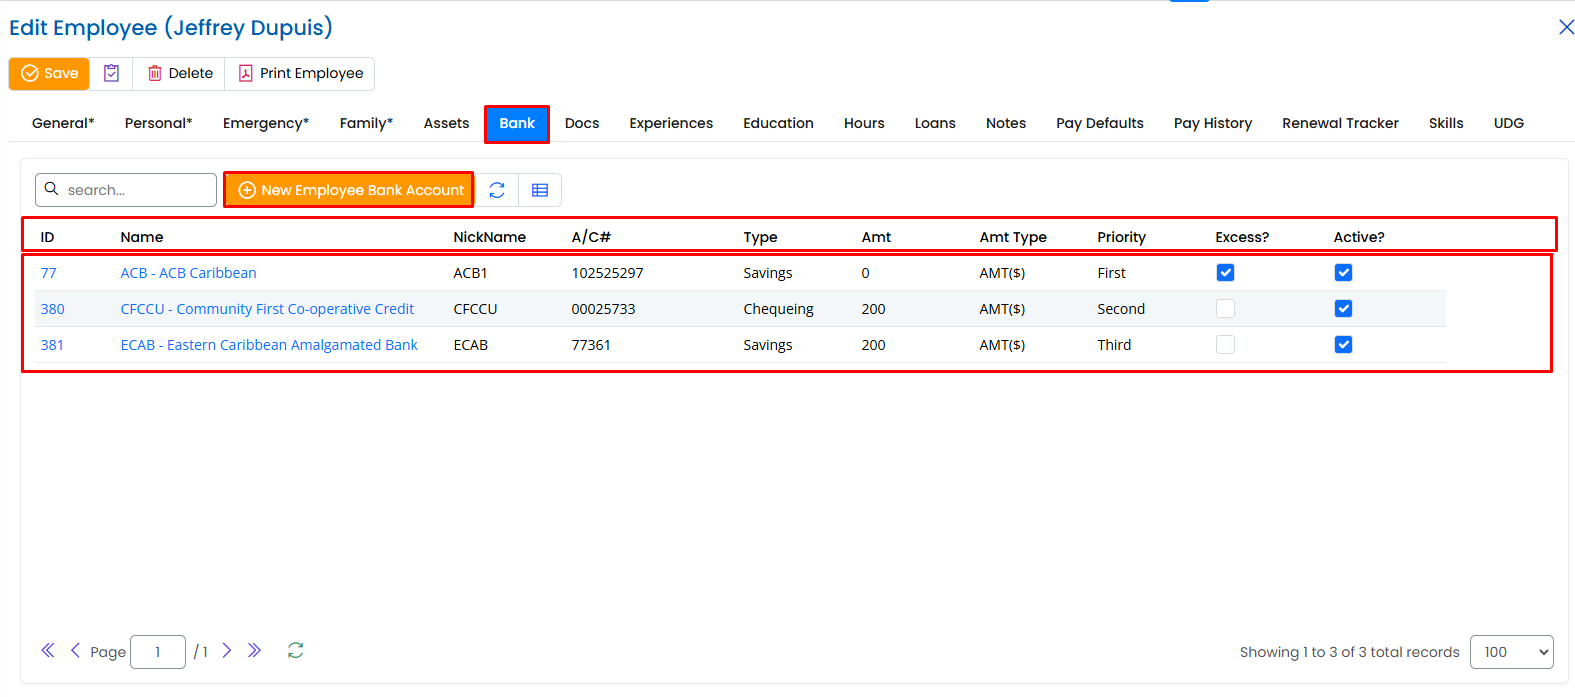
Task: Click the Print Employee button
Action: 300,73
